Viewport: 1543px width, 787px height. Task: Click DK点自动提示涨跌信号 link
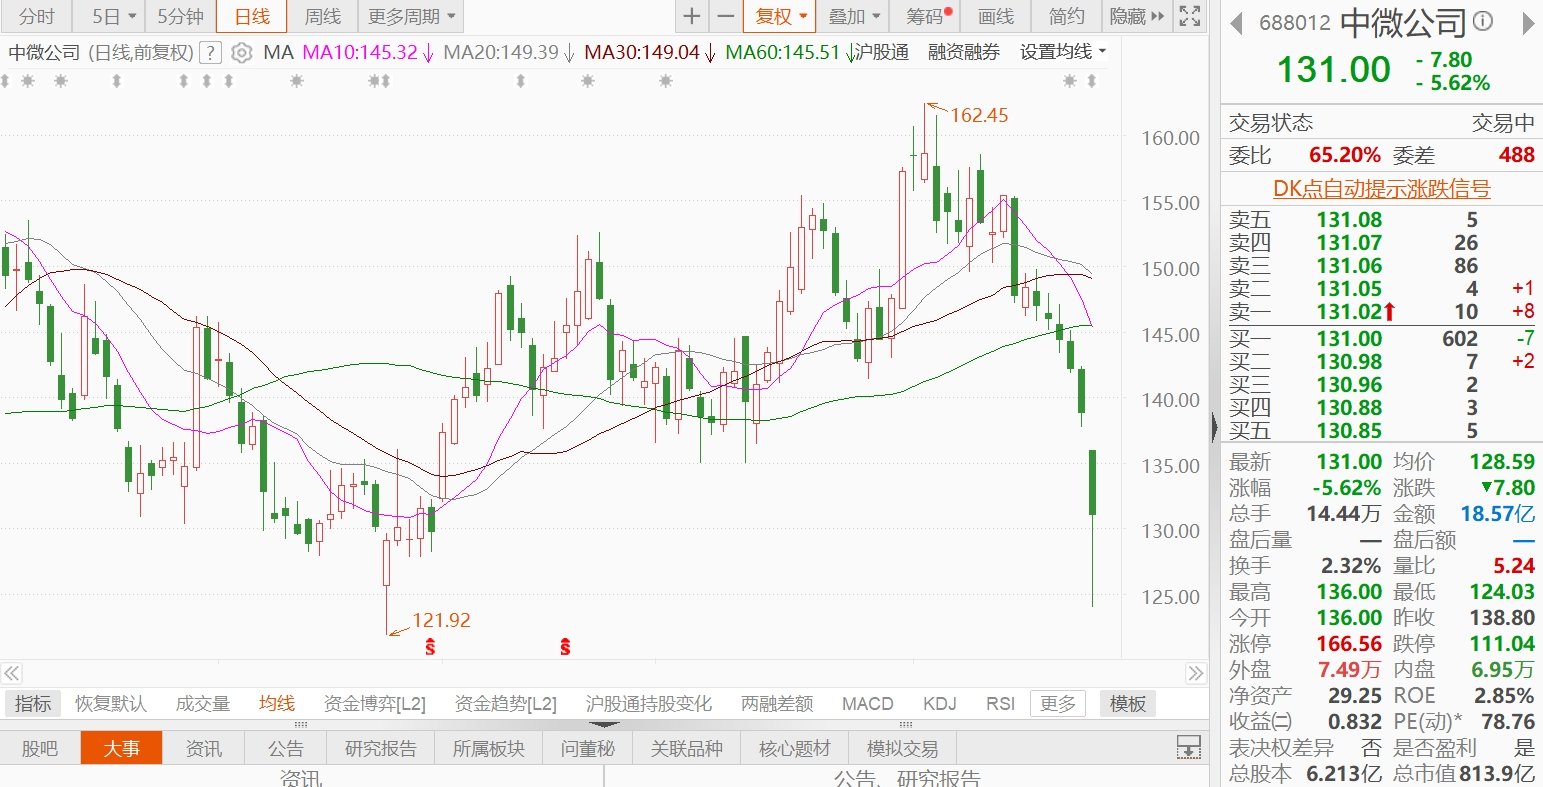pos(1381,188)
